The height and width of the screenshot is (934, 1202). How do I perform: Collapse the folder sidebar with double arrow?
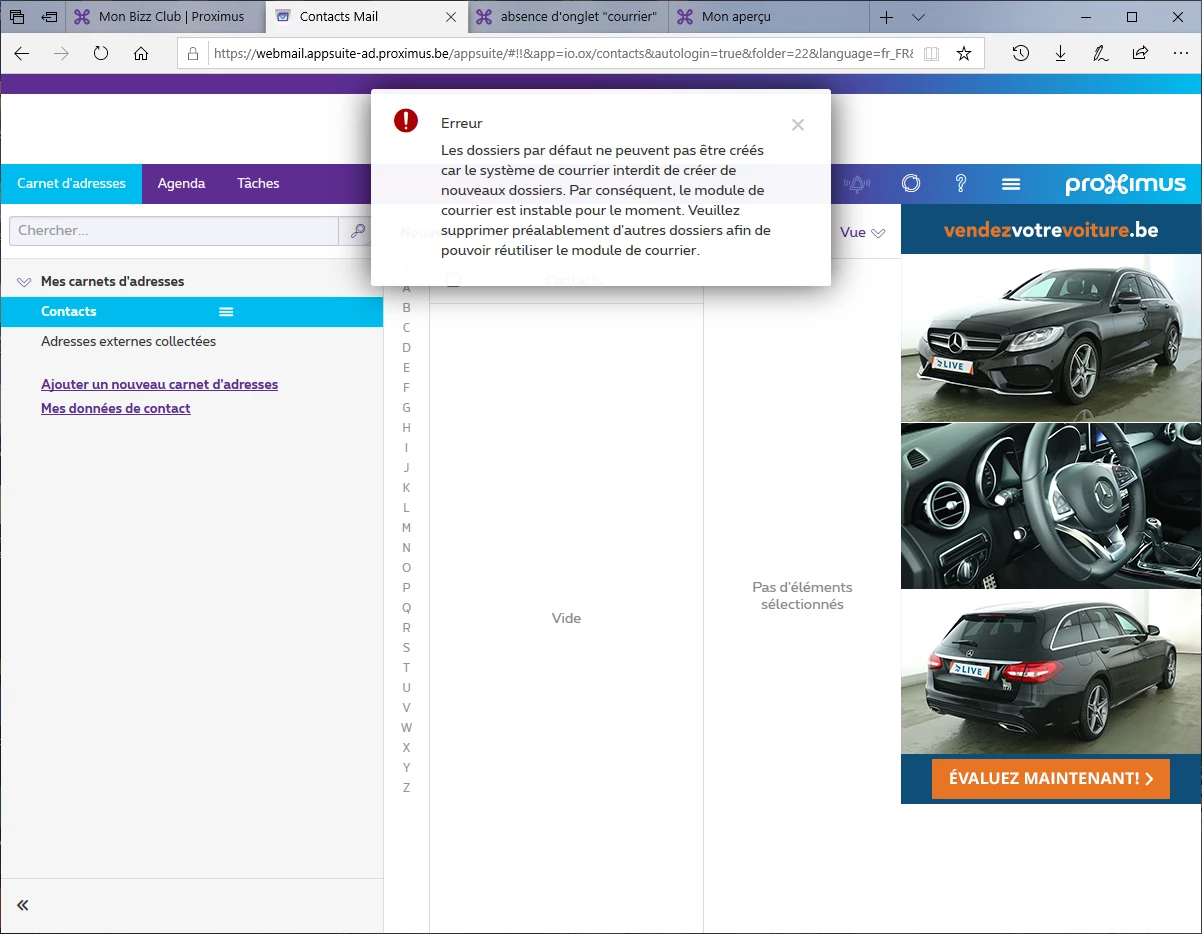[x=23, y=905]
